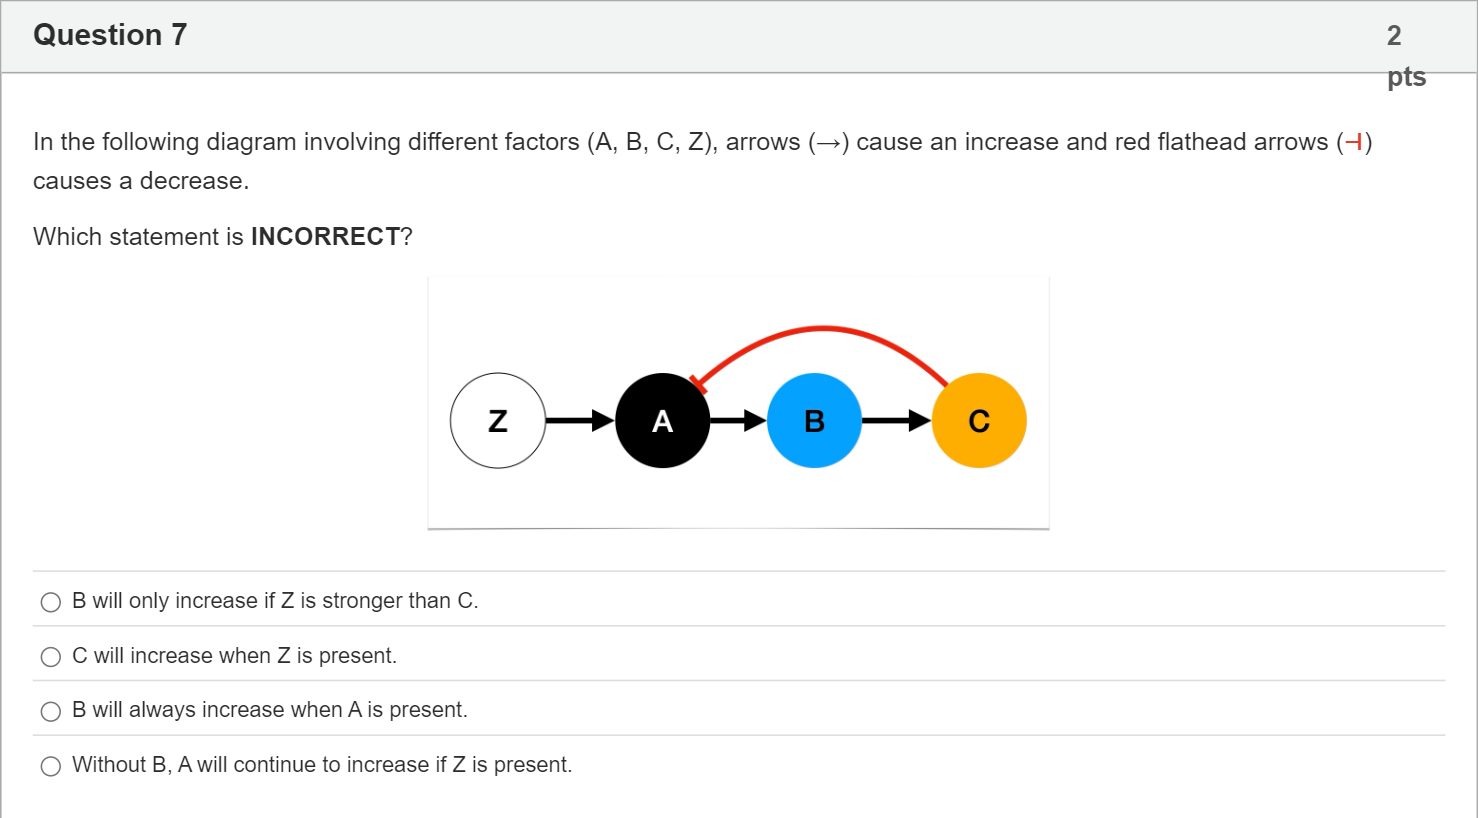Image resolution: width=1478 pixels, height=818 pixels.
Task: Click the 'Question 7' heading
Action: click(x=110, y=35)
